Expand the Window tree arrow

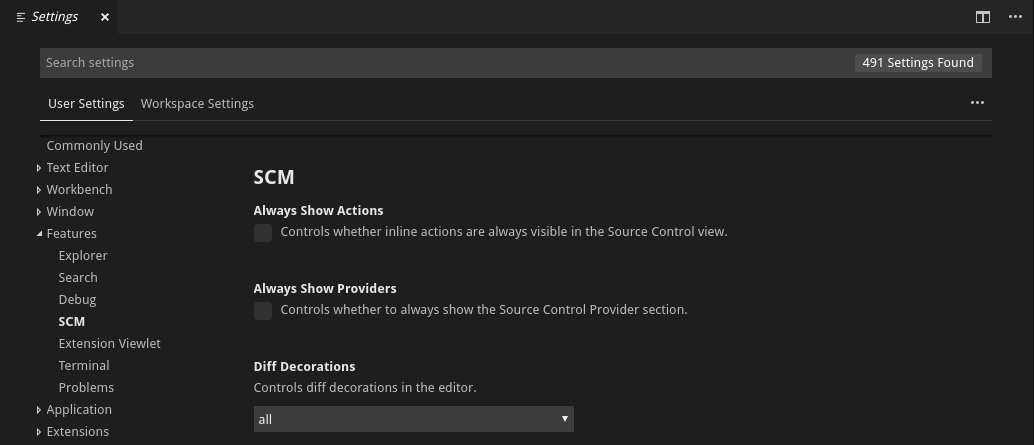[39, 212]
